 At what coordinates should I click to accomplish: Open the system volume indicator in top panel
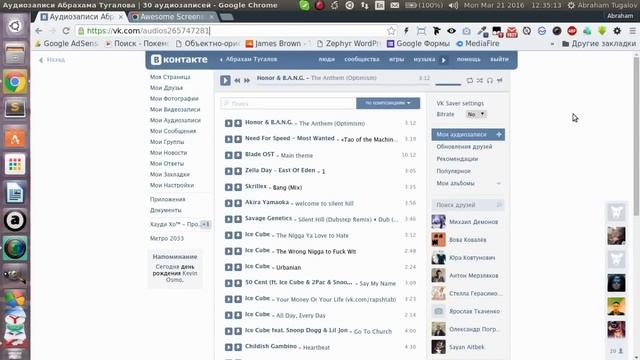click(x=453, y=5)
